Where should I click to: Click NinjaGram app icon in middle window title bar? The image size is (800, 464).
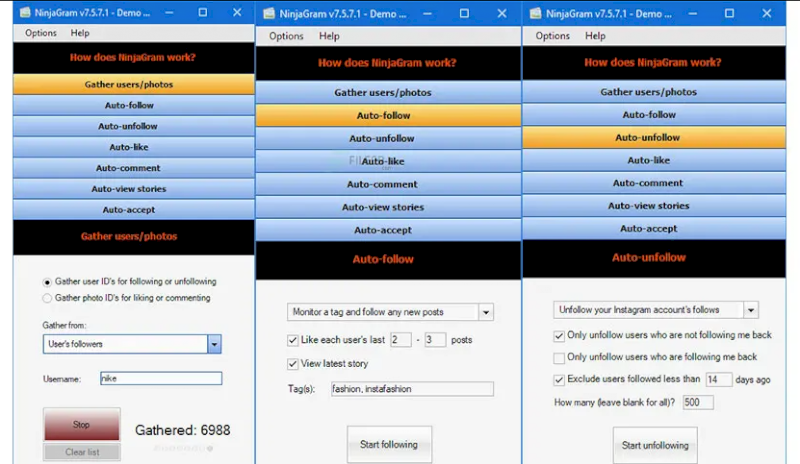tap(269, 14)
